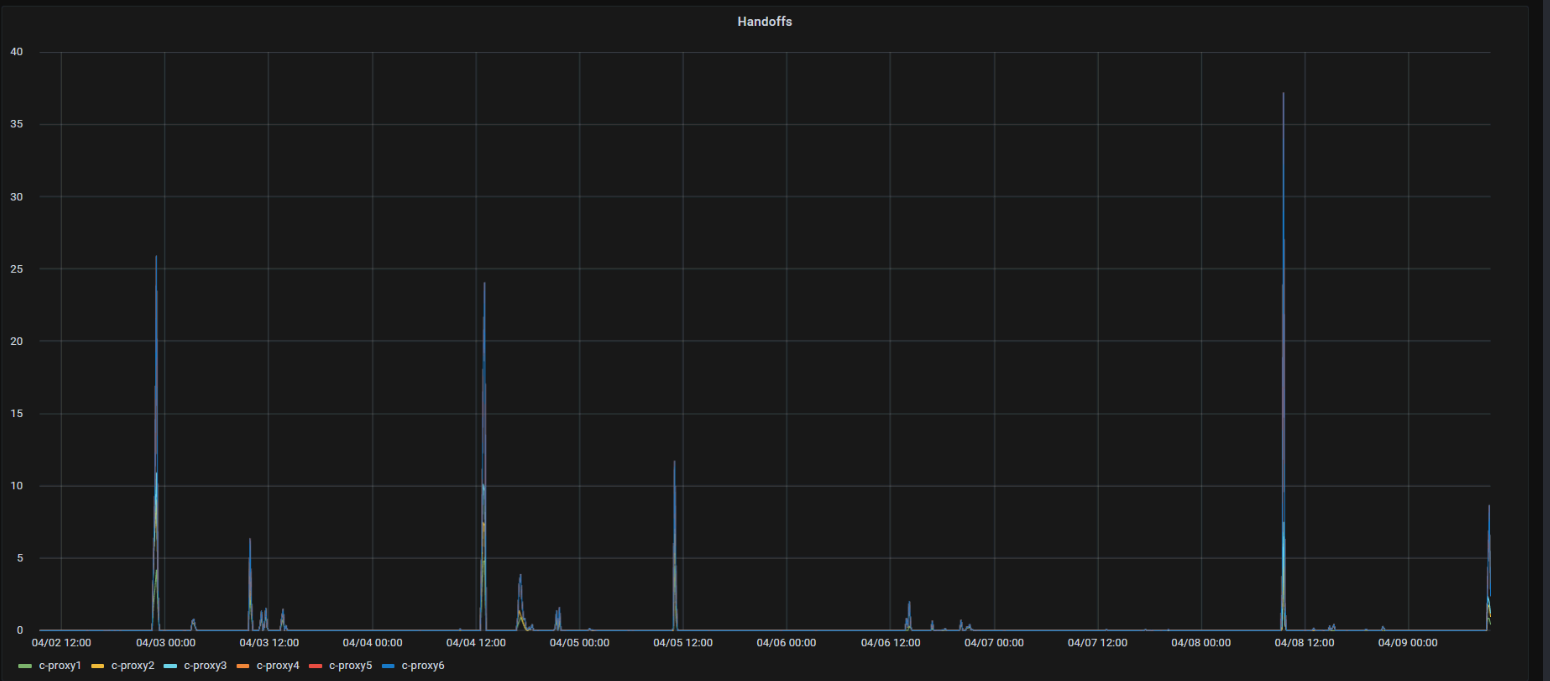Click the spike peak near 04/03 00:00
1550x681 pixels.
click(x=156, y=256)
